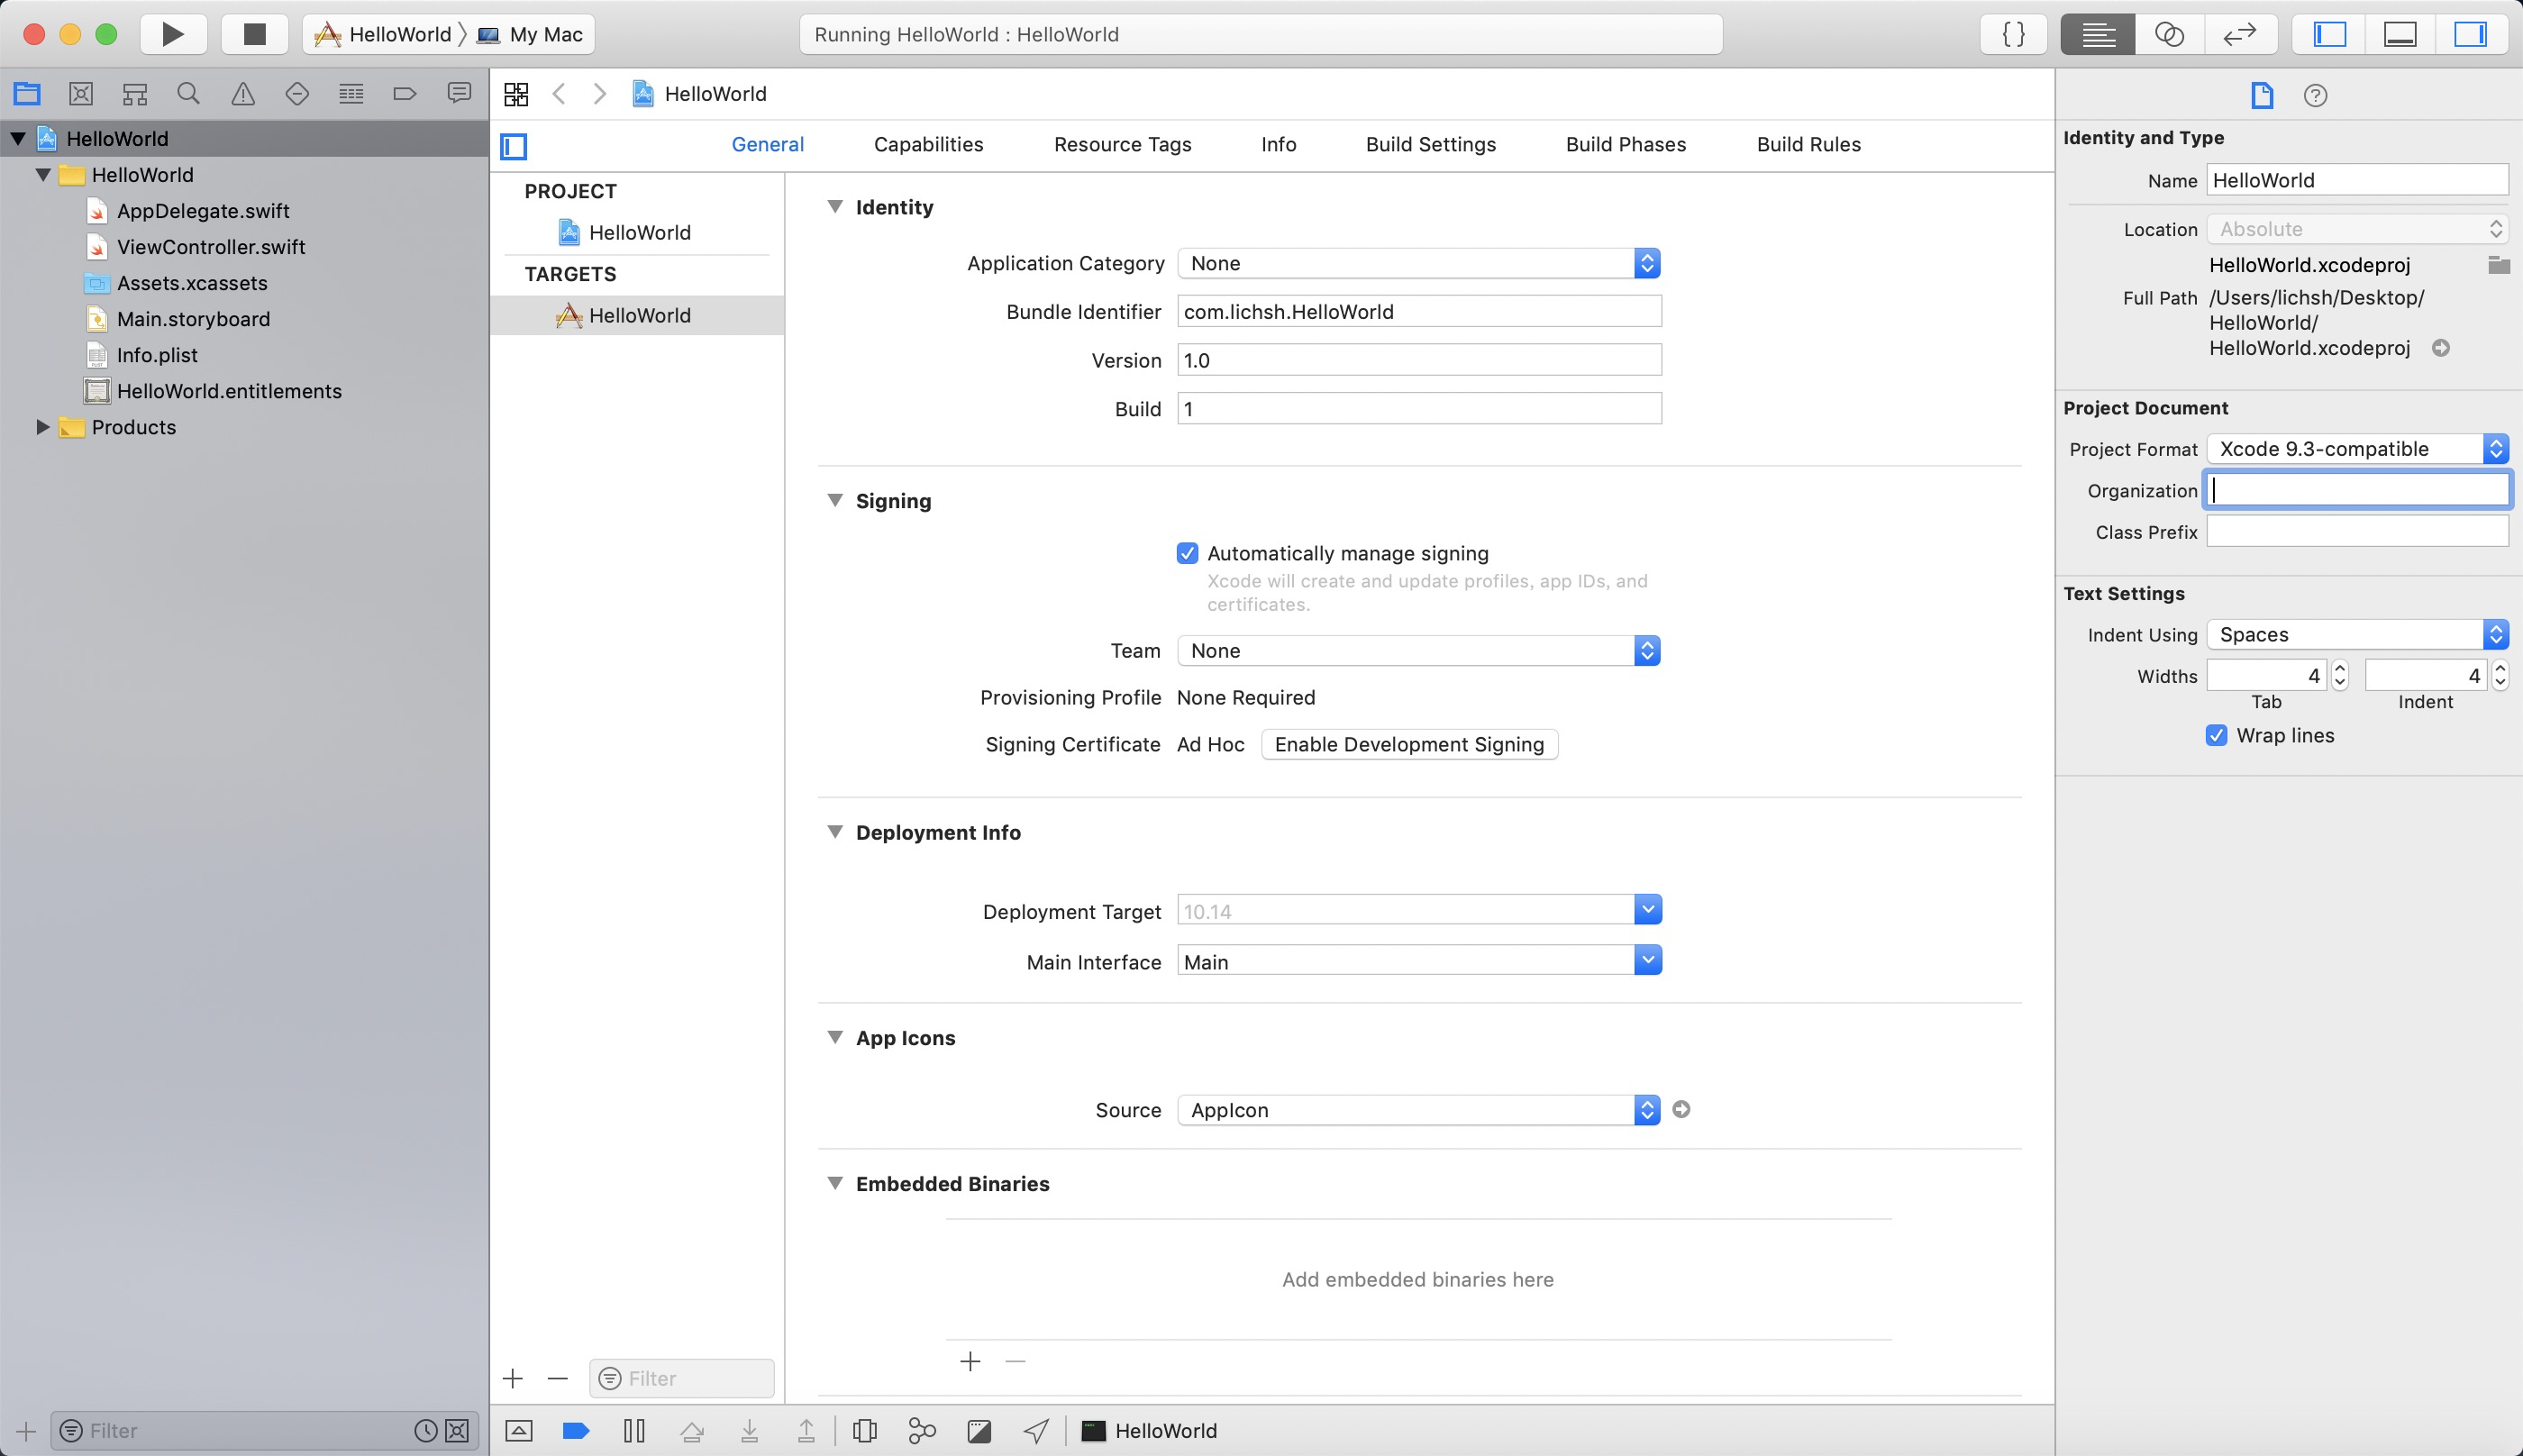Open Debug Memory Graph
Image resolution: width=2523 pixels, height=1456 pixels.
[x=922, y=1431]
